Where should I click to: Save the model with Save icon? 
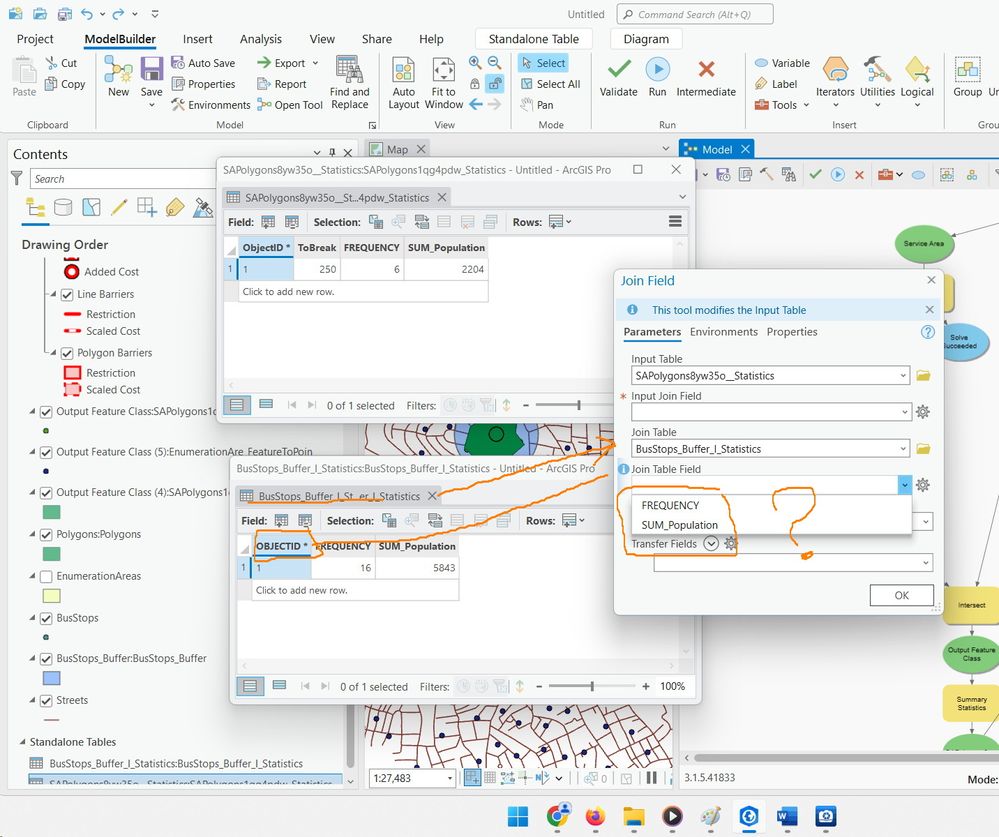[x=152, y=69]
